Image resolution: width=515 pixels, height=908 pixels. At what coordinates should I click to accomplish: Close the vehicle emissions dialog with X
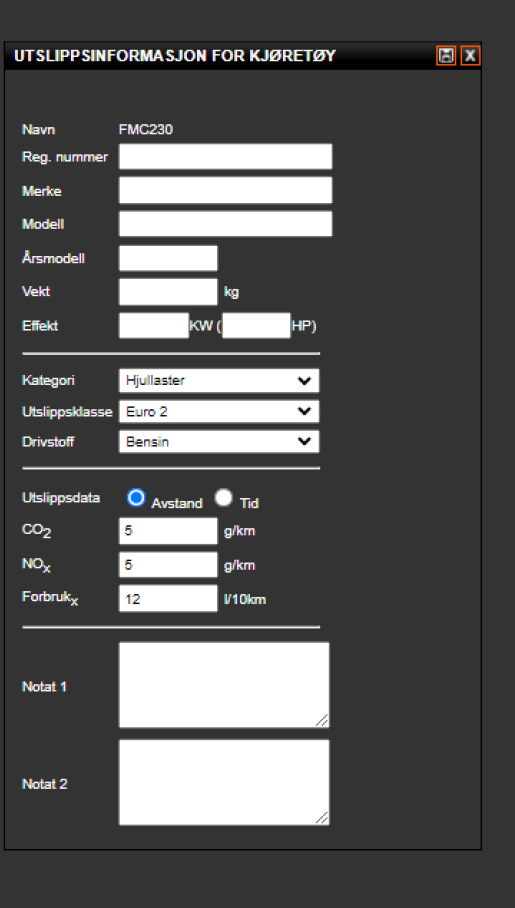[x=470, y=56]
